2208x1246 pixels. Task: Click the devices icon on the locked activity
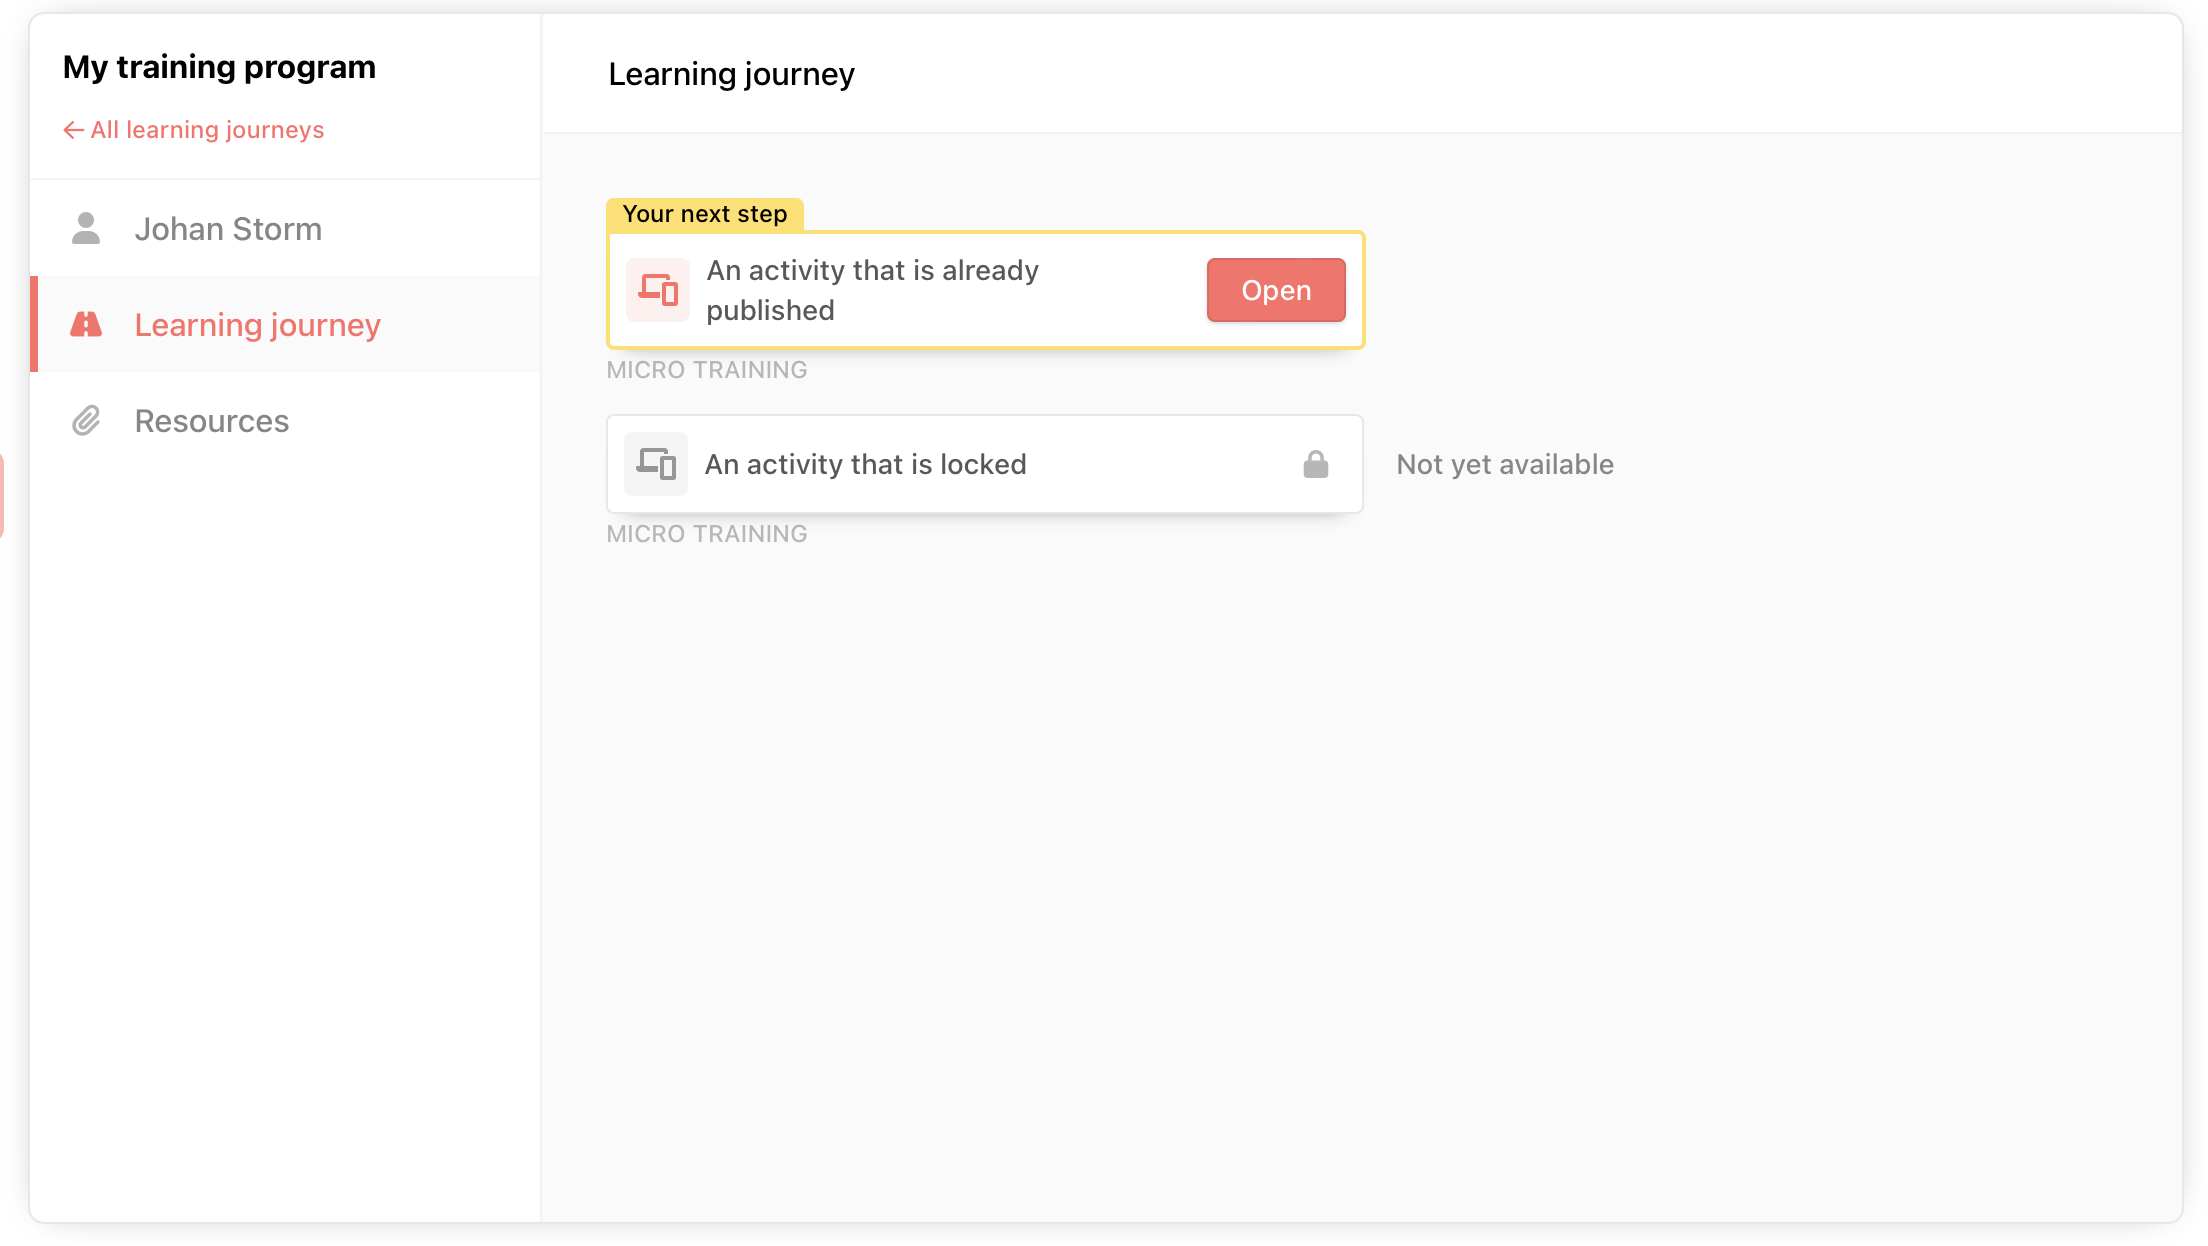click(x=656, y=464)
